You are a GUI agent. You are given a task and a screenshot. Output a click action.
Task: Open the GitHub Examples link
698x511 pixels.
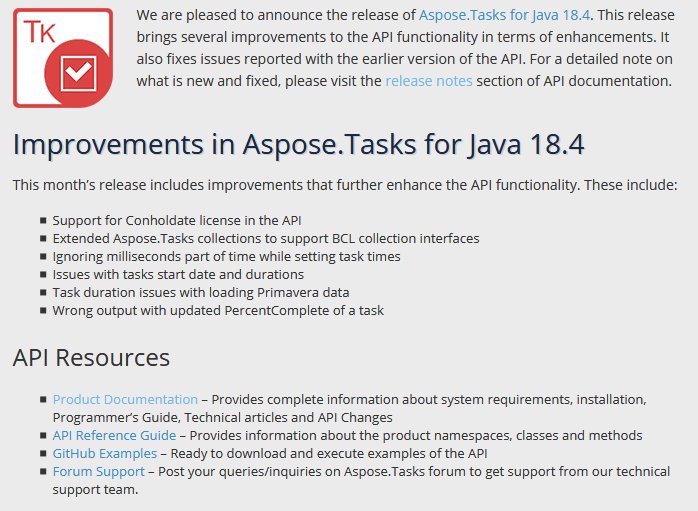[x=105, y=453]
